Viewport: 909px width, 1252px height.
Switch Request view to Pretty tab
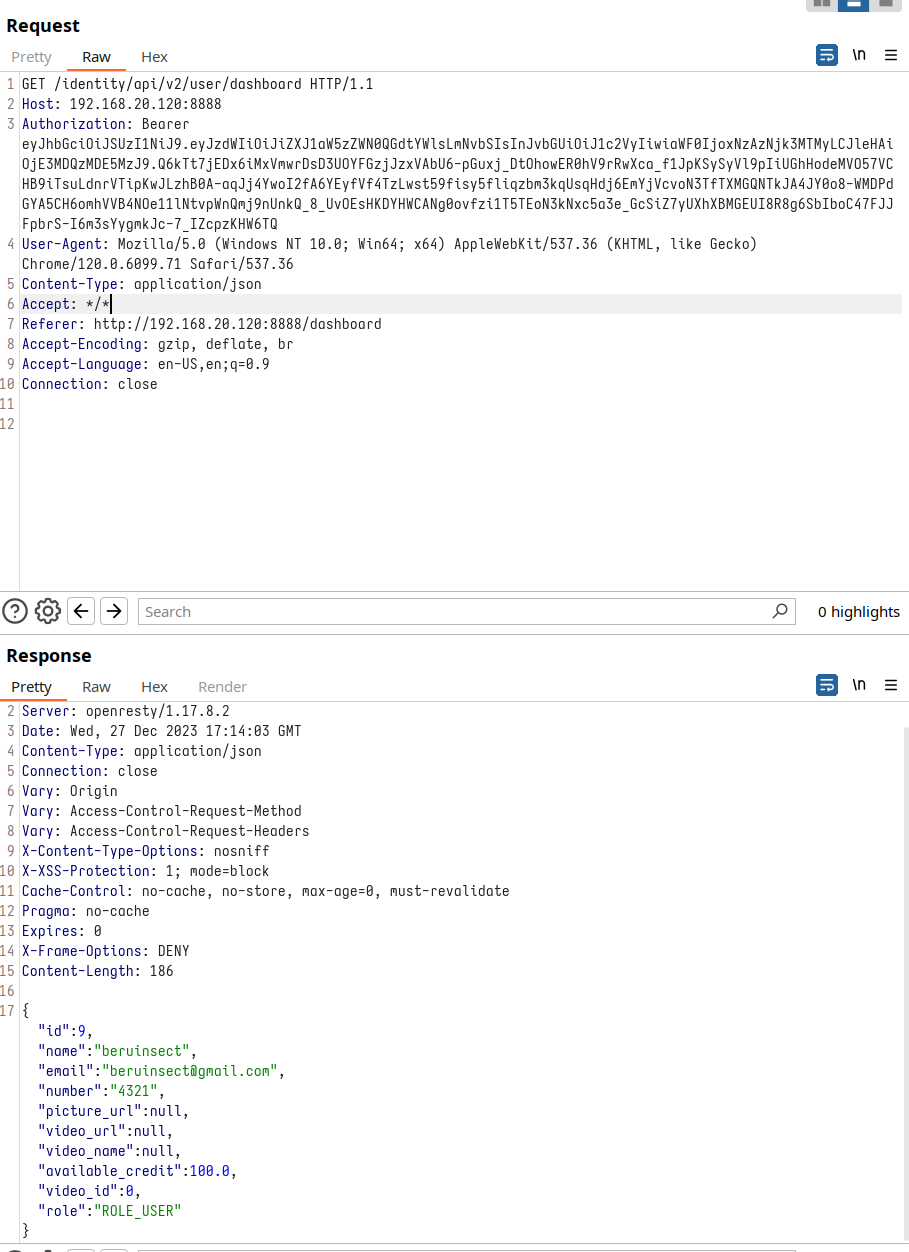31,57
